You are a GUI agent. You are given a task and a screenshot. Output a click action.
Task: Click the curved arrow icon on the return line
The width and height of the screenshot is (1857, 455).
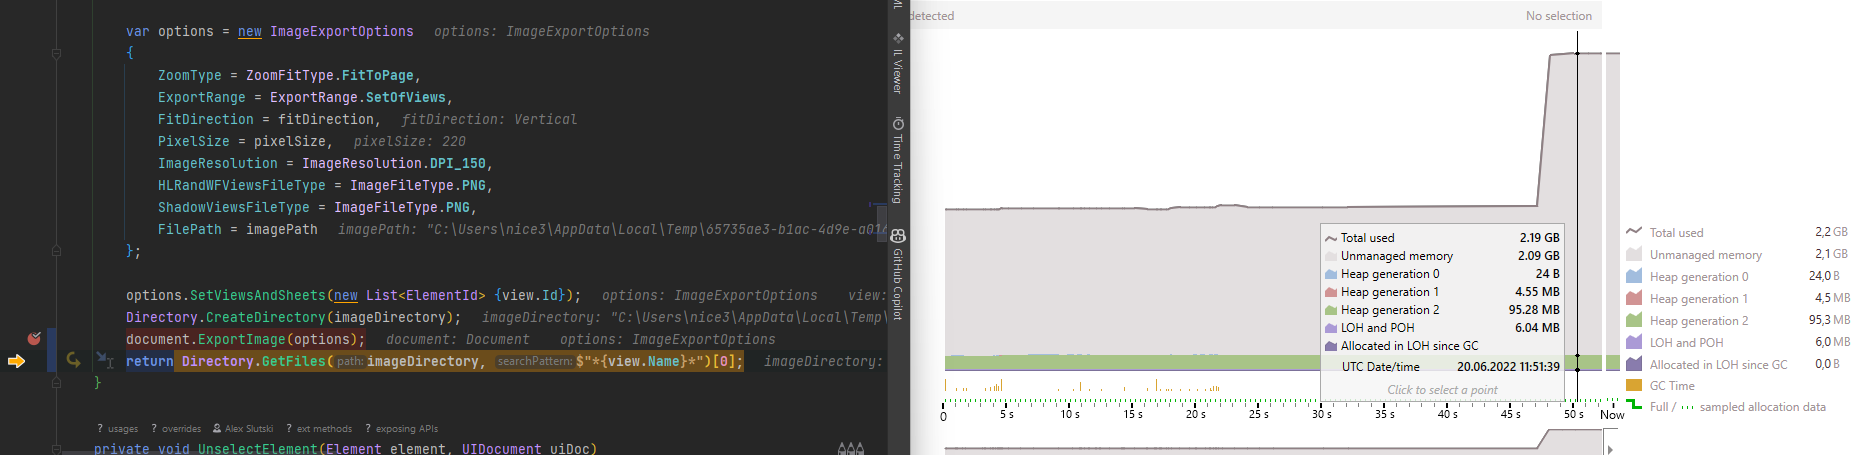tap(73, 359)
